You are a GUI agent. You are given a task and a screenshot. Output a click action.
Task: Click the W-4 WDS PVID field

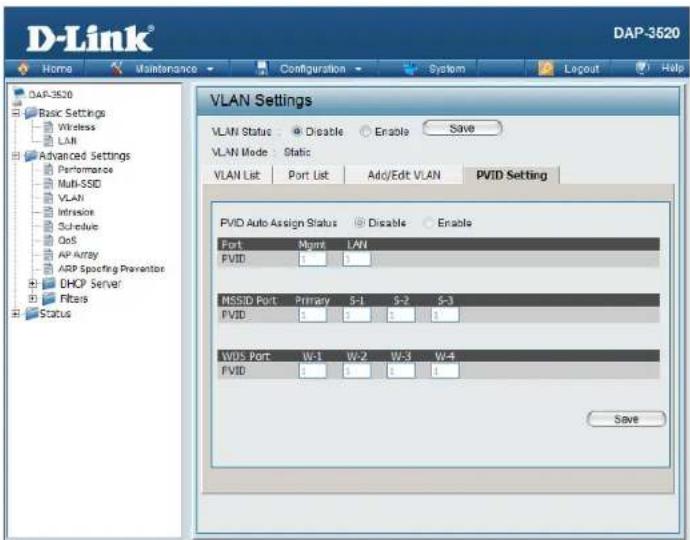[x=445, y=371]
